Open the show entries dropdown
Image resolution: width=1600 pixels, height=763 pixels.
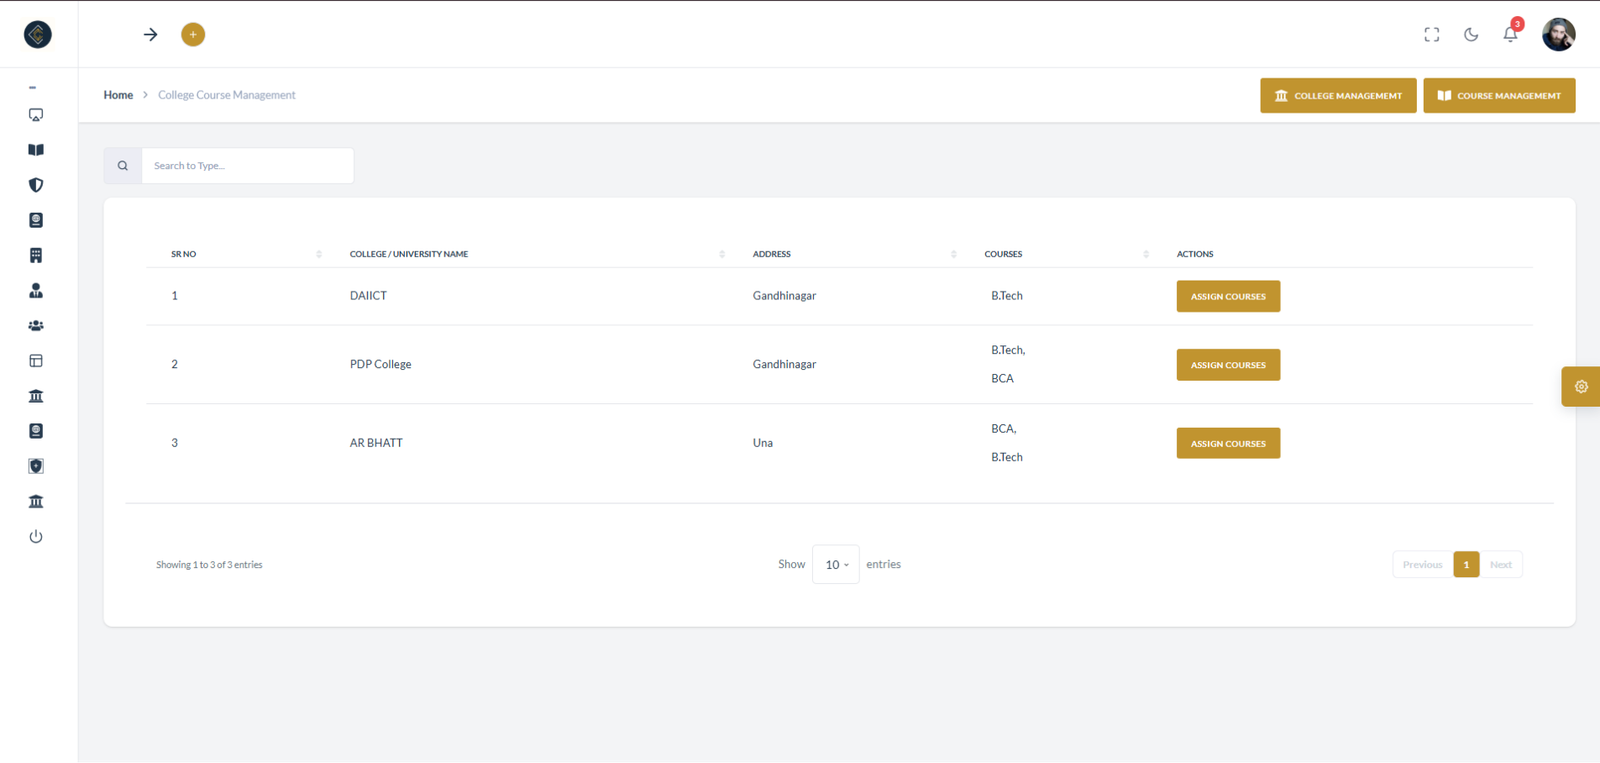coord(836,565)
